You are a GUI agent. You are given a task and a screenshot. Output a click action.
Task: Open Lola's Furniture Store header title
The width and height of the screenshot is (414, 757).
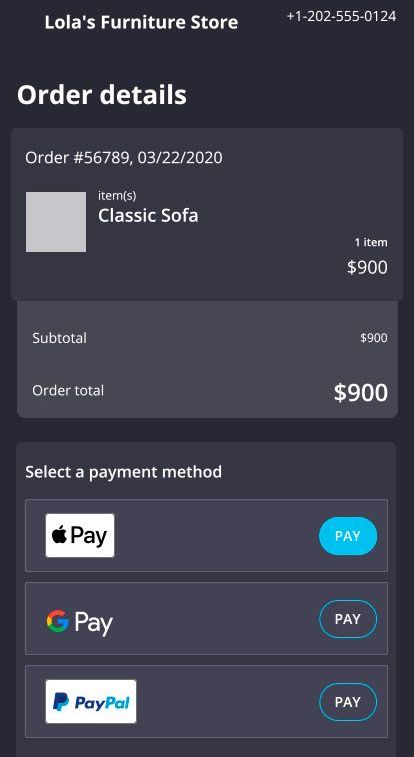coord(141,22)
